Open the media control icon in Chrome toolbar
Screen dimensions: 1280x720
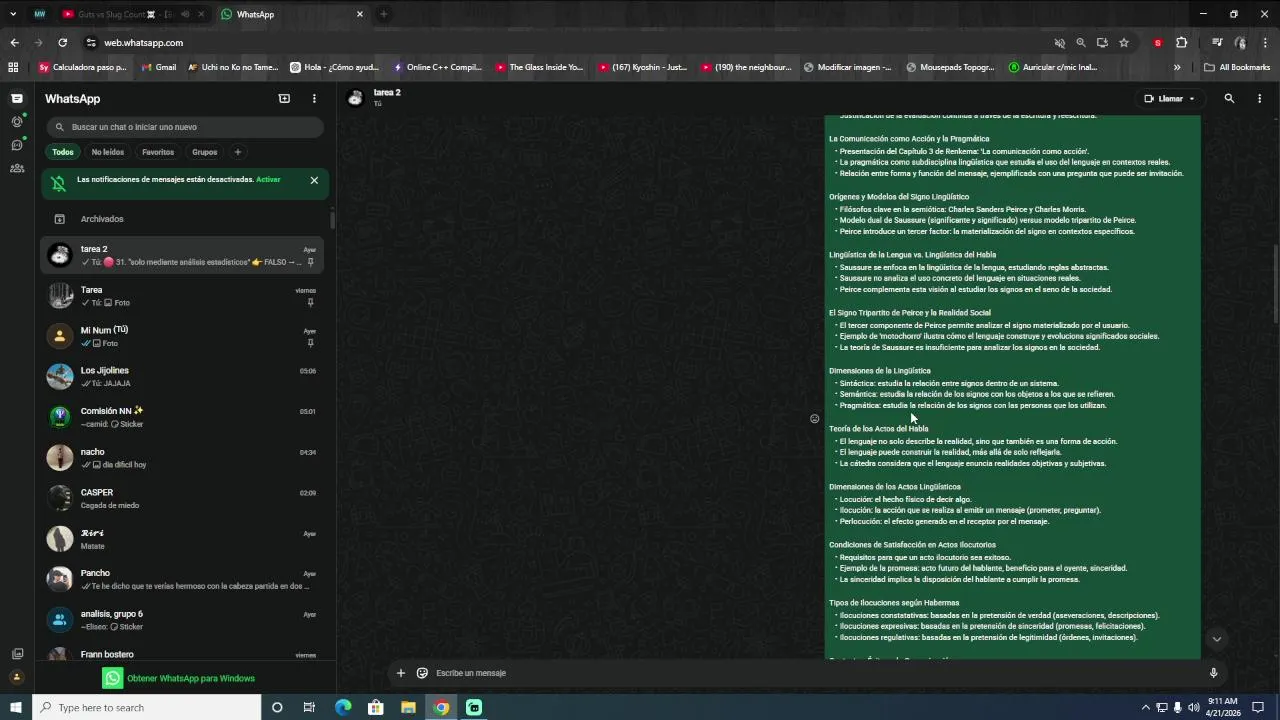click(x=1217, y=43)
